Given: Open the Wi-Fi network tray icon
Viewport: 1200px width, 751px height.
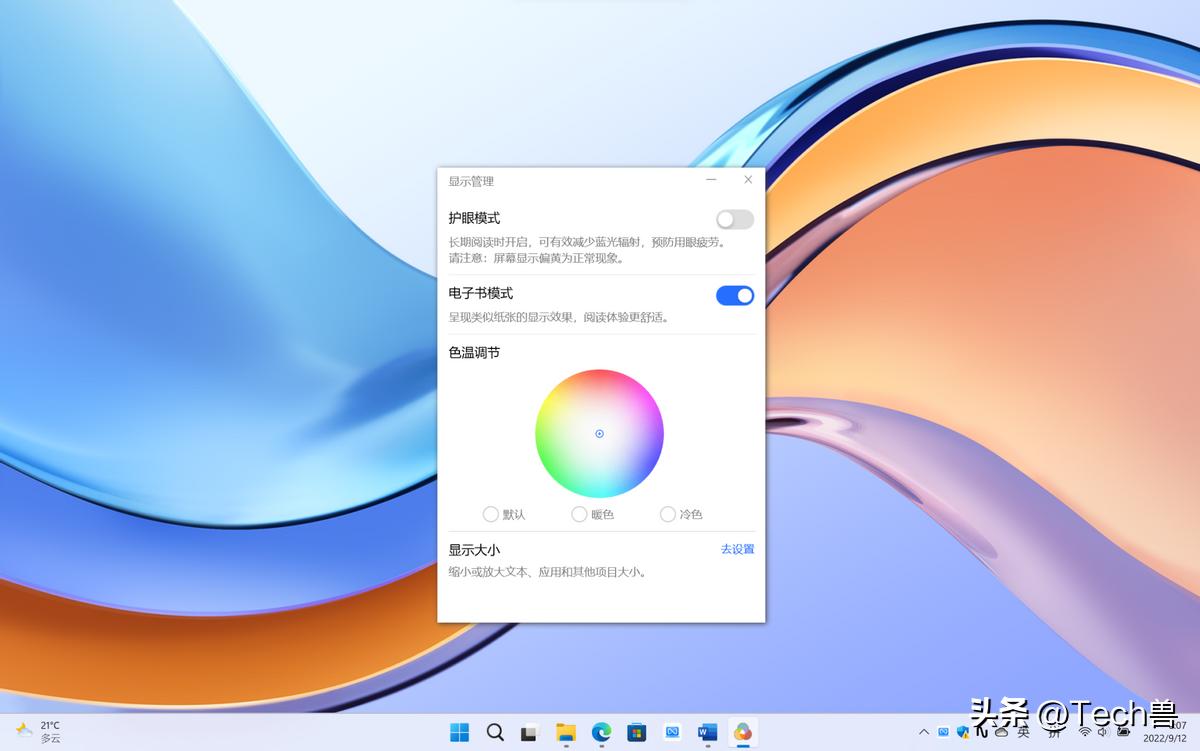Looking at the screenshot, I should point(1084,733).
